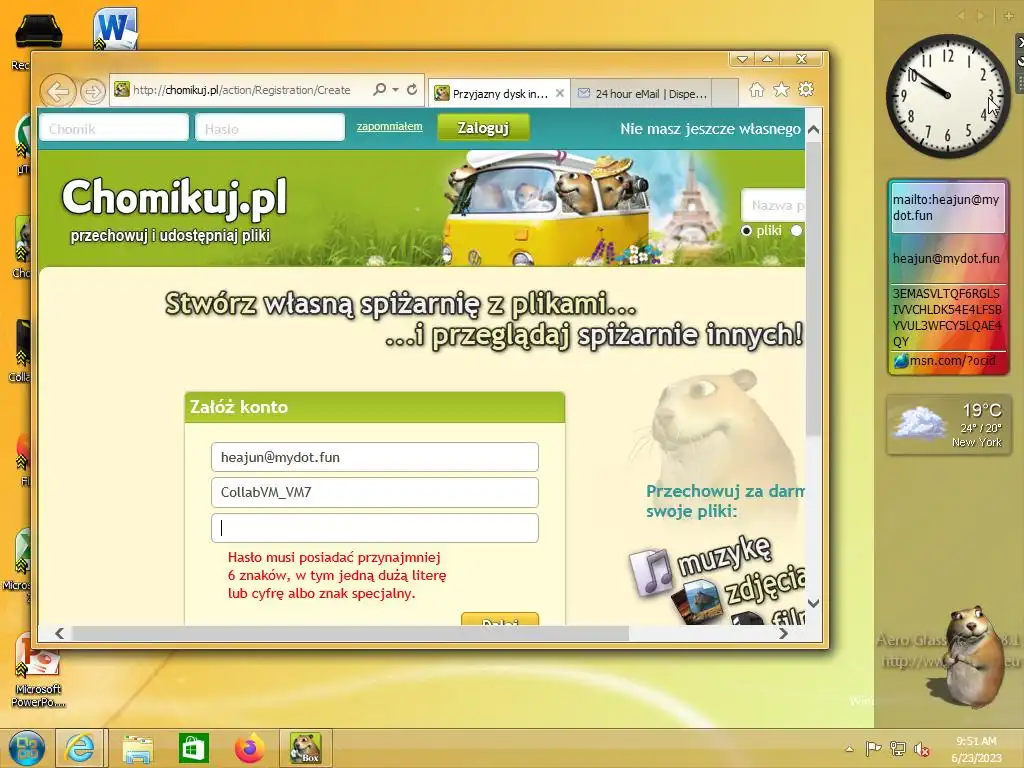The height and width of the screenshot is (768, 1024).
Task: Open the analog clock gadget
Action: [947, 96]
